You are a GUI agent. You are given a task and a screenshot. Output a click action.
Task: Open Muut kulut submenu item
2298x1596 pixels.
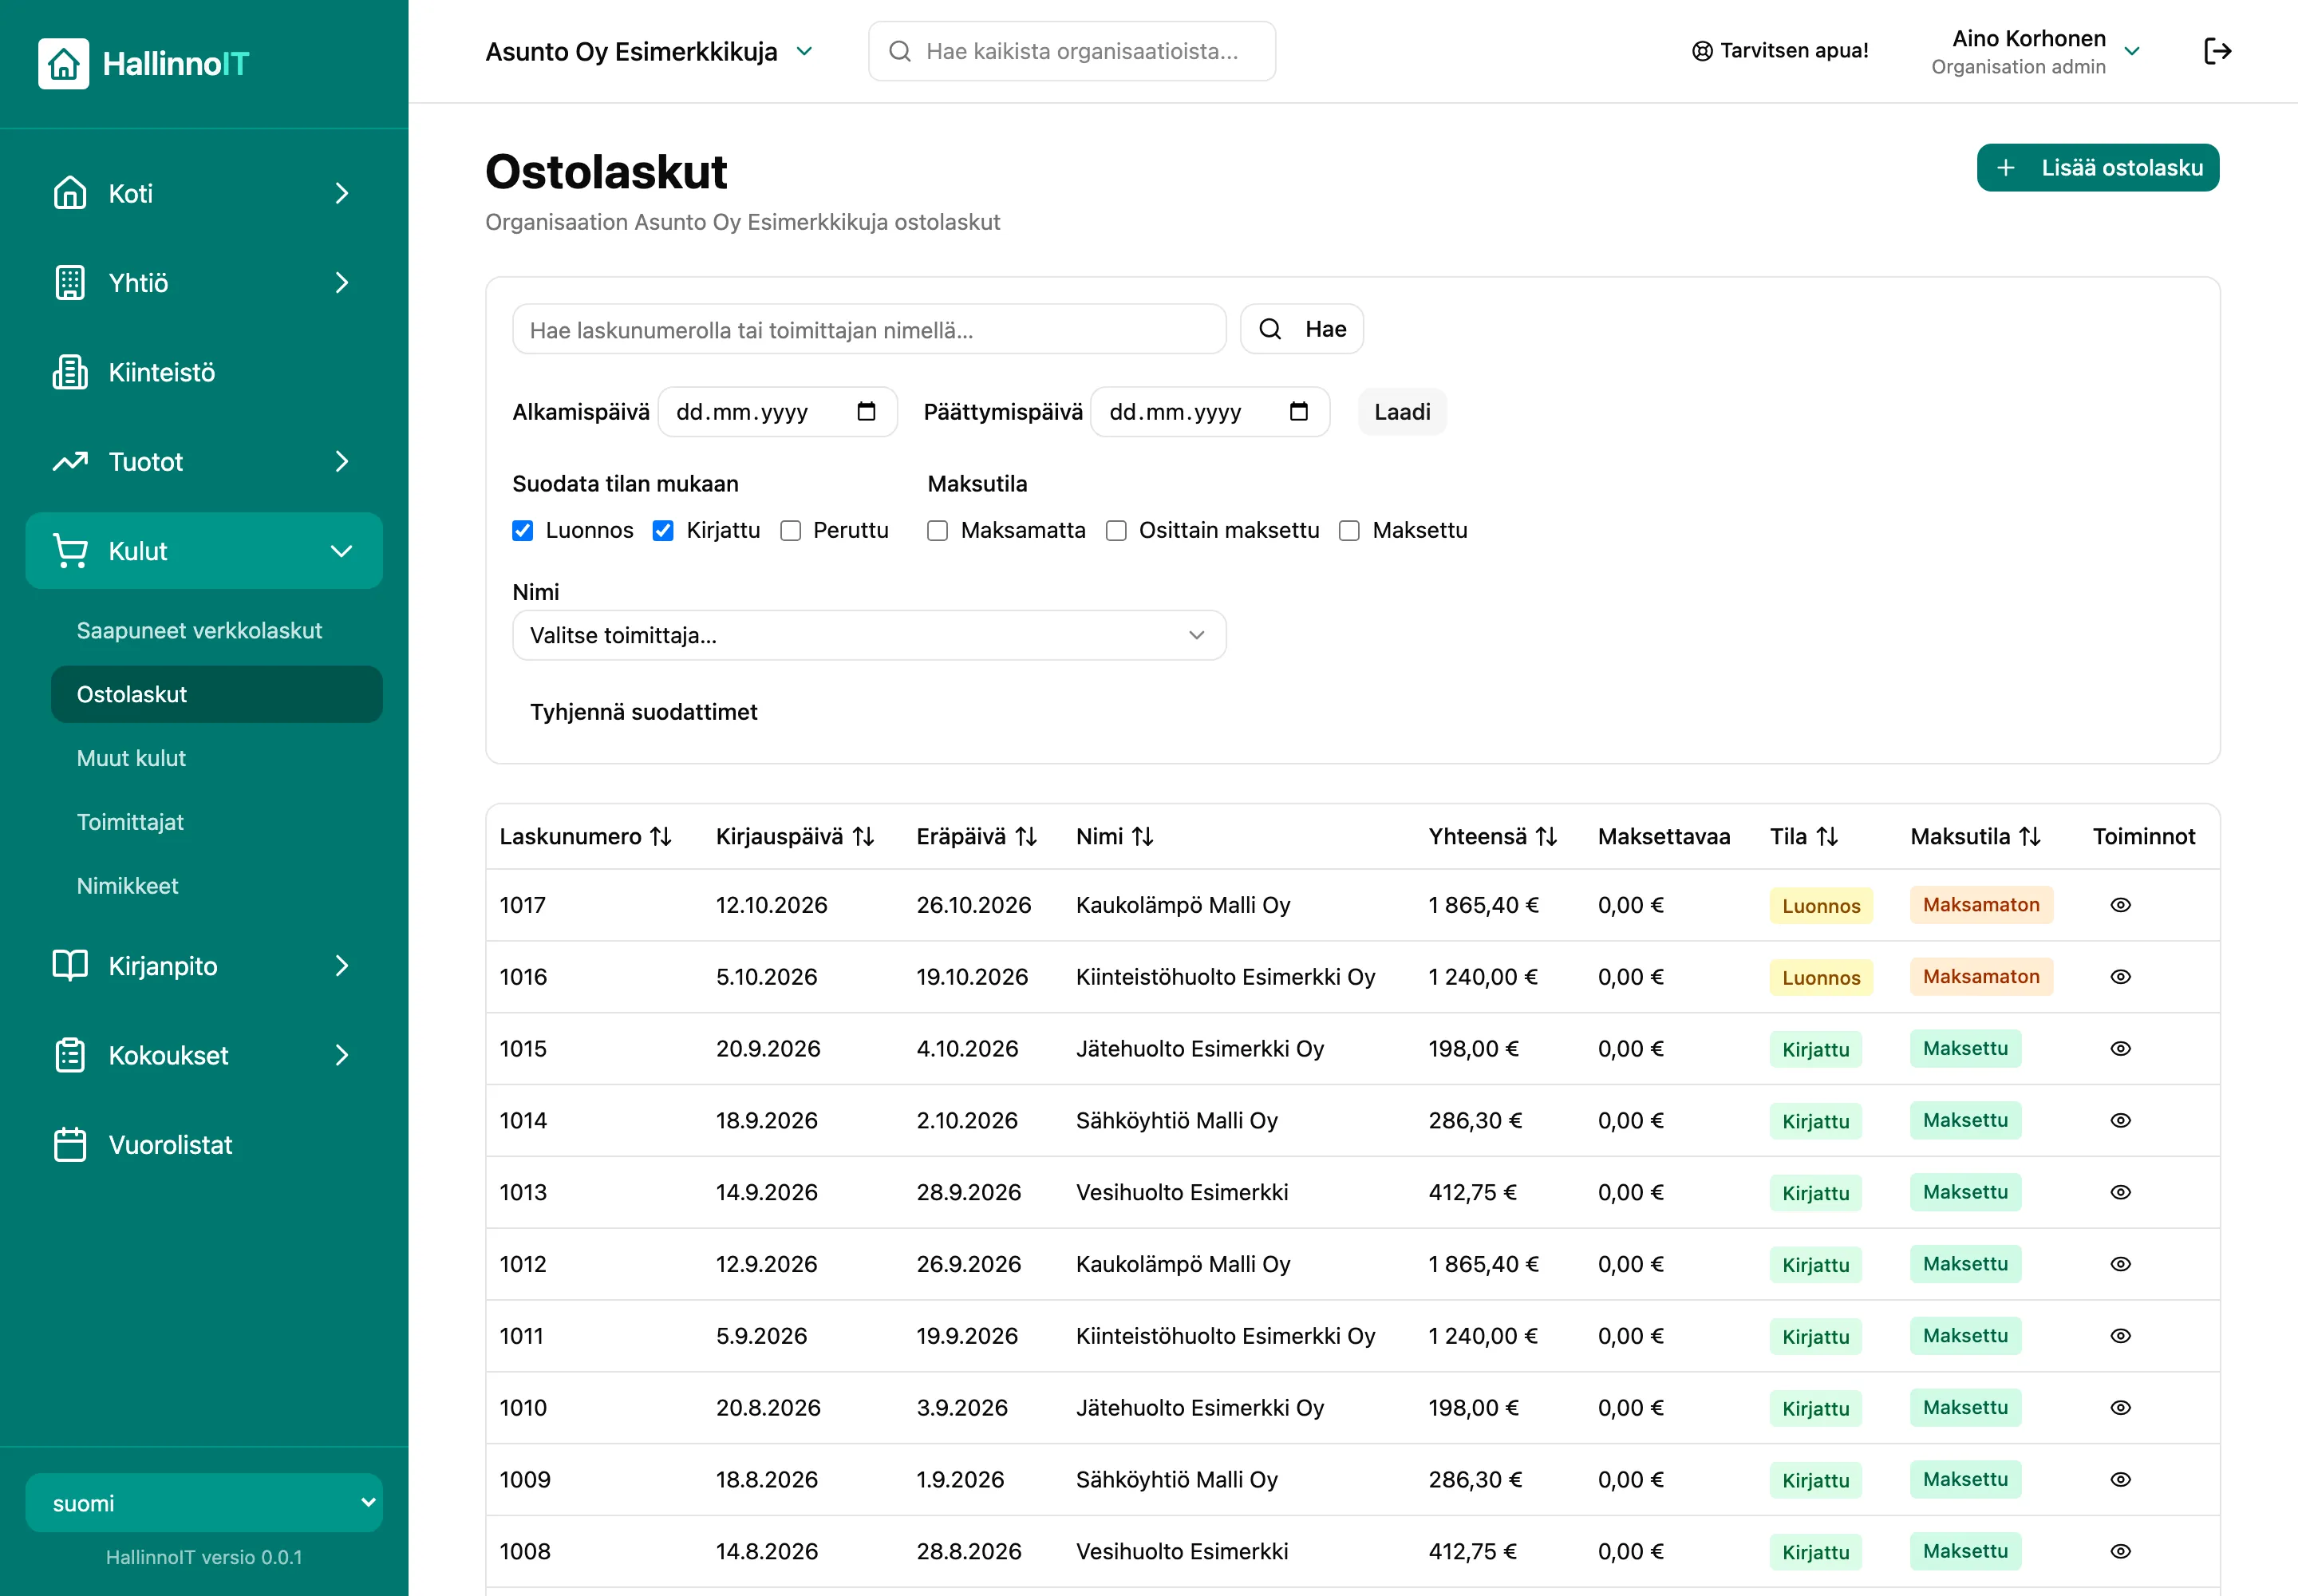click(131, 759)
